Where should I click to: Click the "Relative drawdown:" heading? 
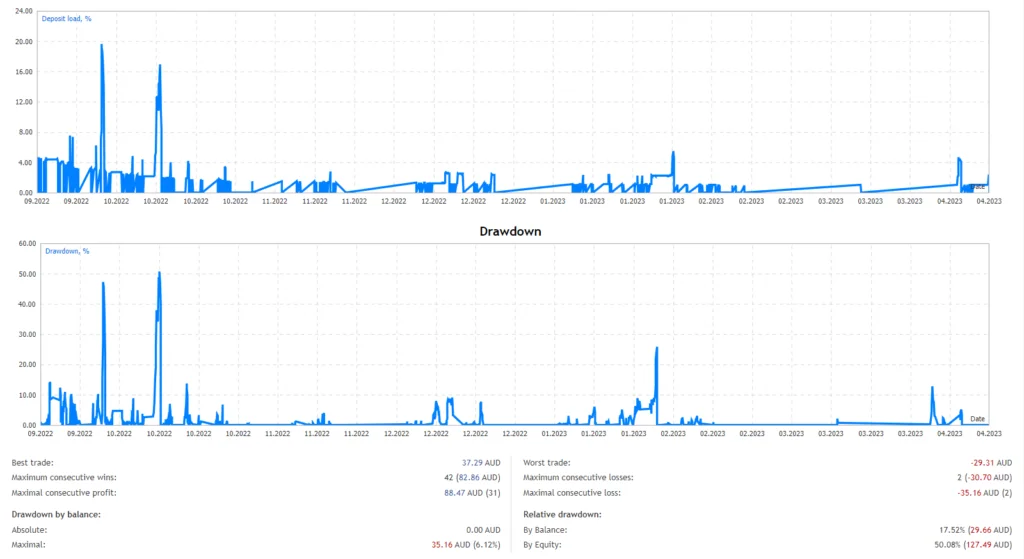tap(562, 514)
